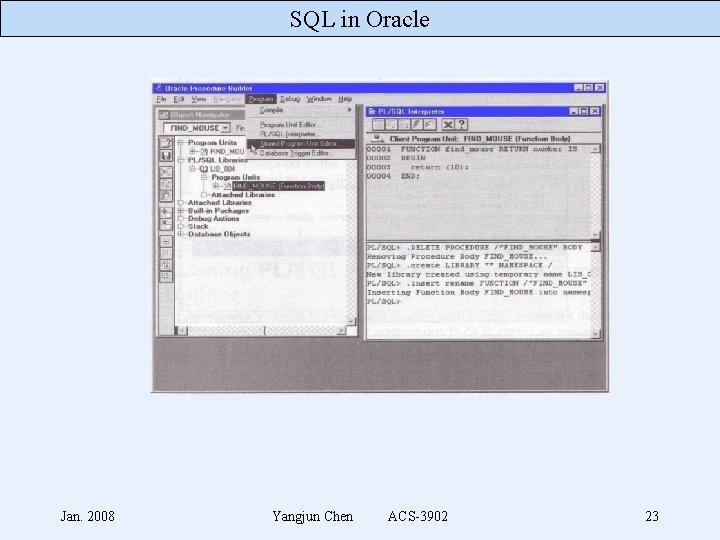The width and height of the screenshot is (720, 540).
Task: Choose Program Unit Editor from Program menu
Action: [301, 124]
